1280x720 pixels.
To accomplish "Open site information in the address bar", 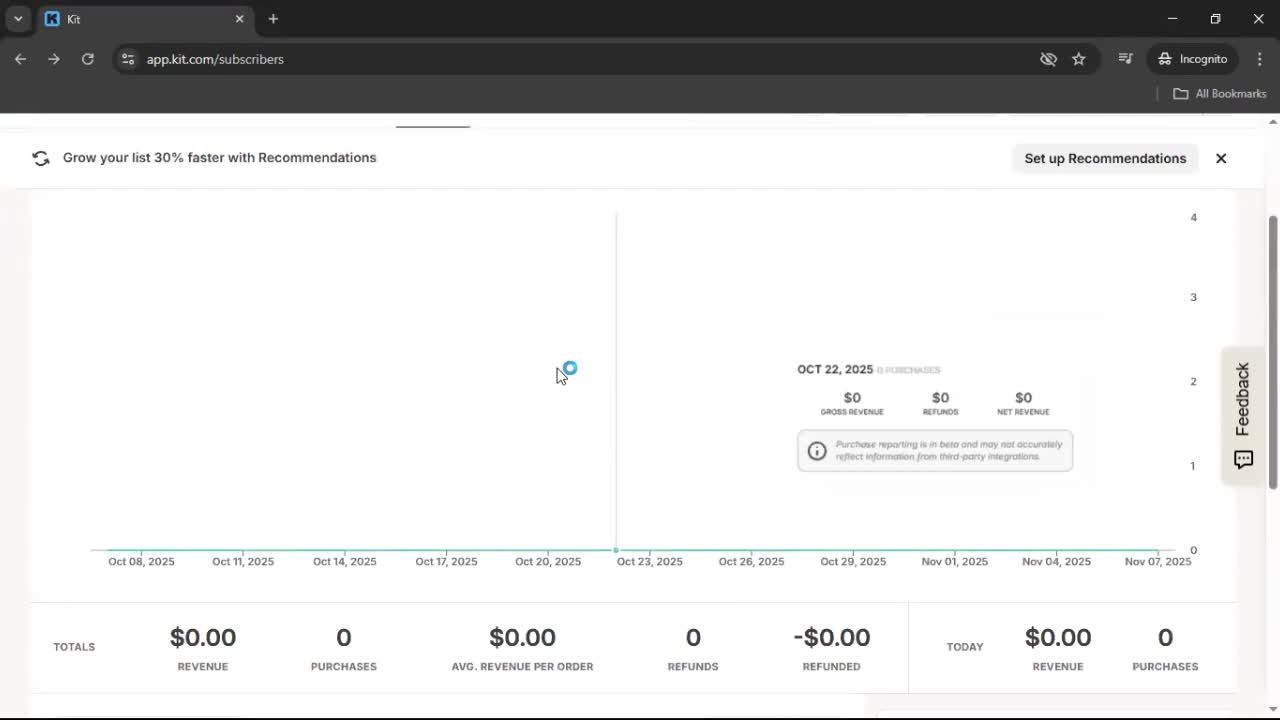I will tap(128, 59).
